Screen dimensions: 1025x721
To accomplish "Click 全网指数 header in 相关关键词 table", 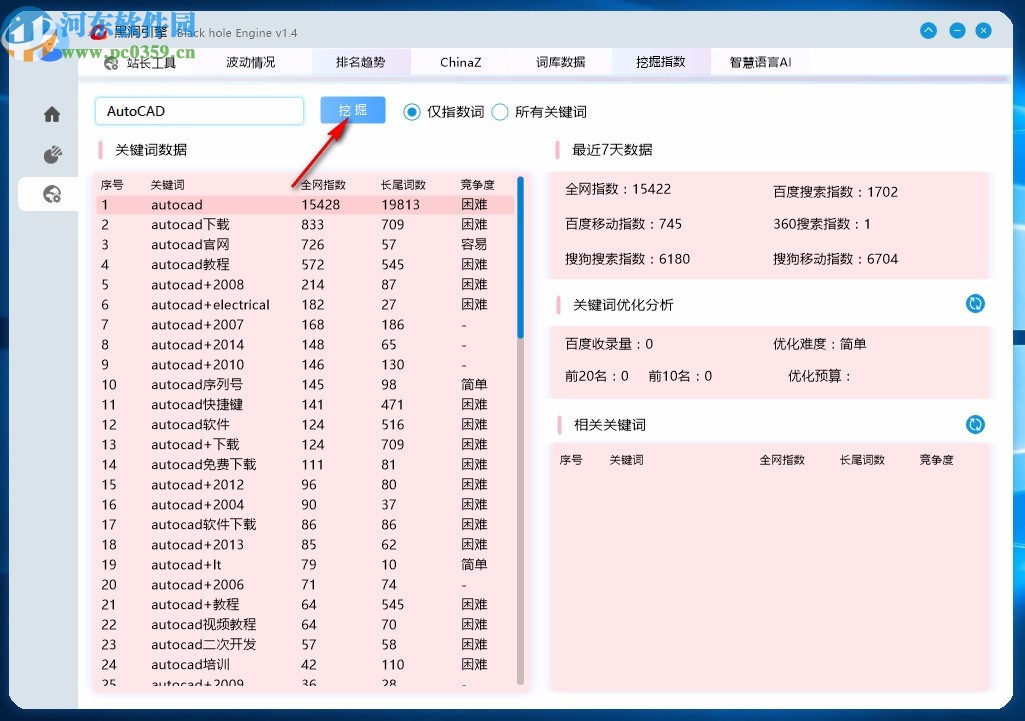I will click(782, 460).
